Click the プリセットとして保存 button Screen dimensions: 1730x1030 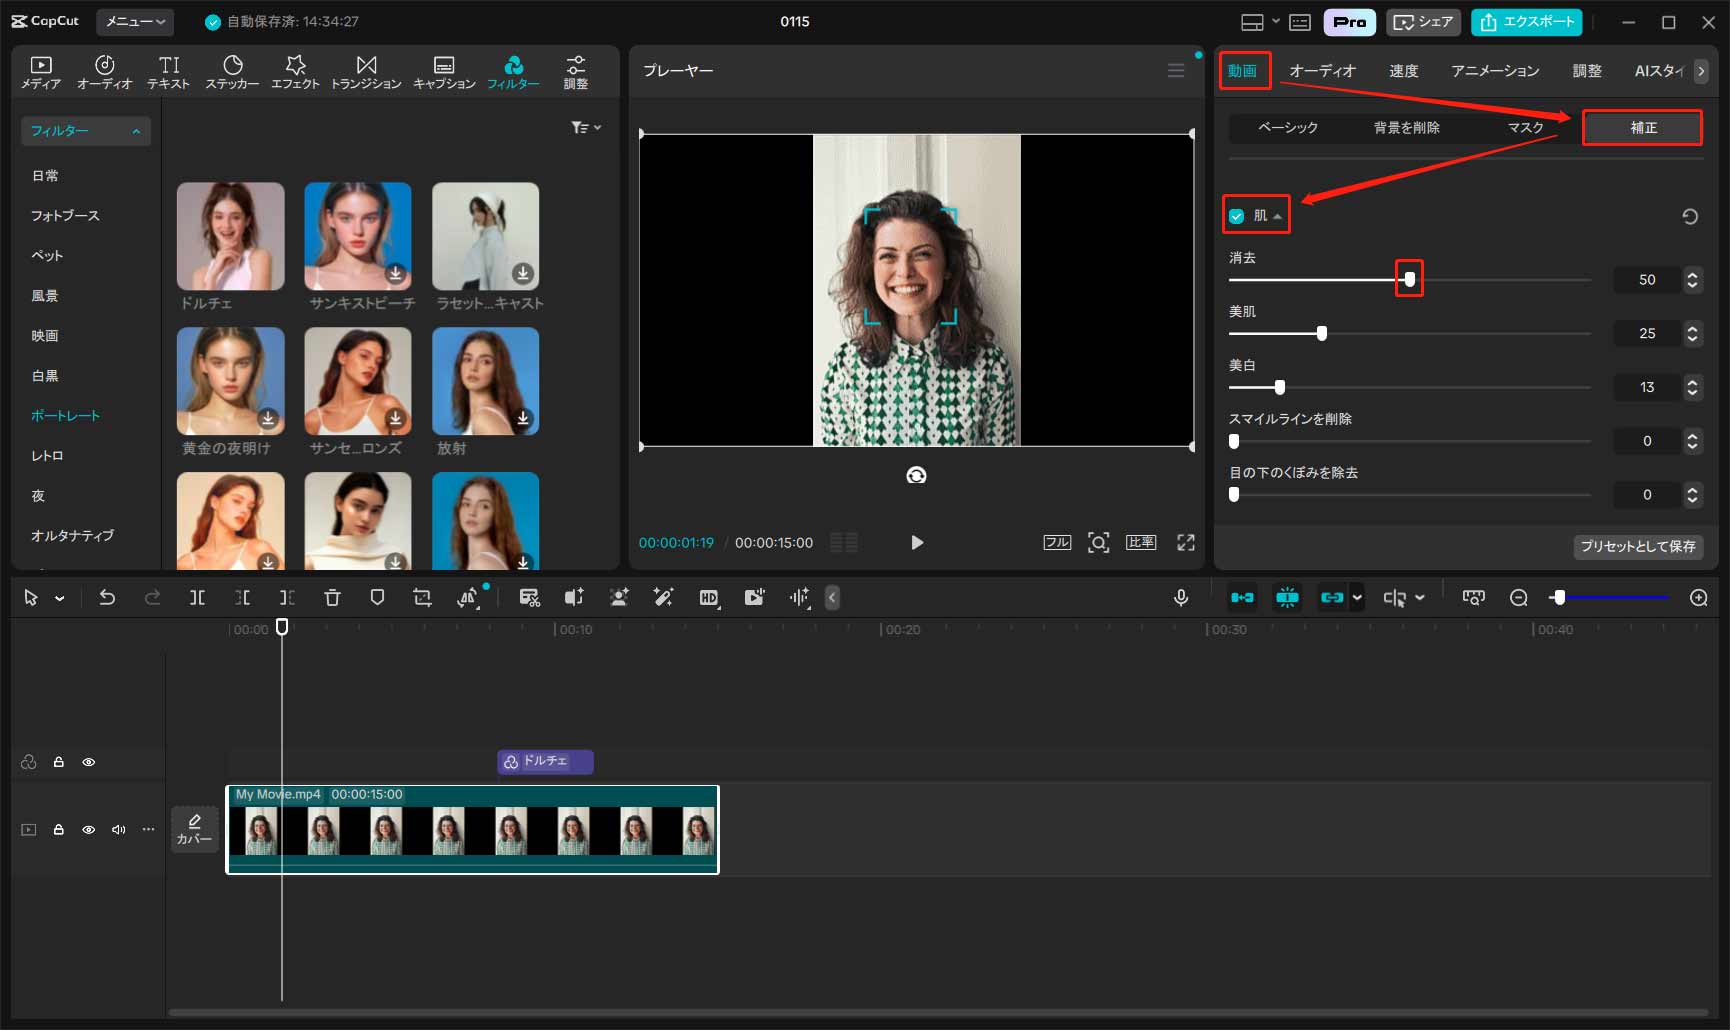(1637, 546)
